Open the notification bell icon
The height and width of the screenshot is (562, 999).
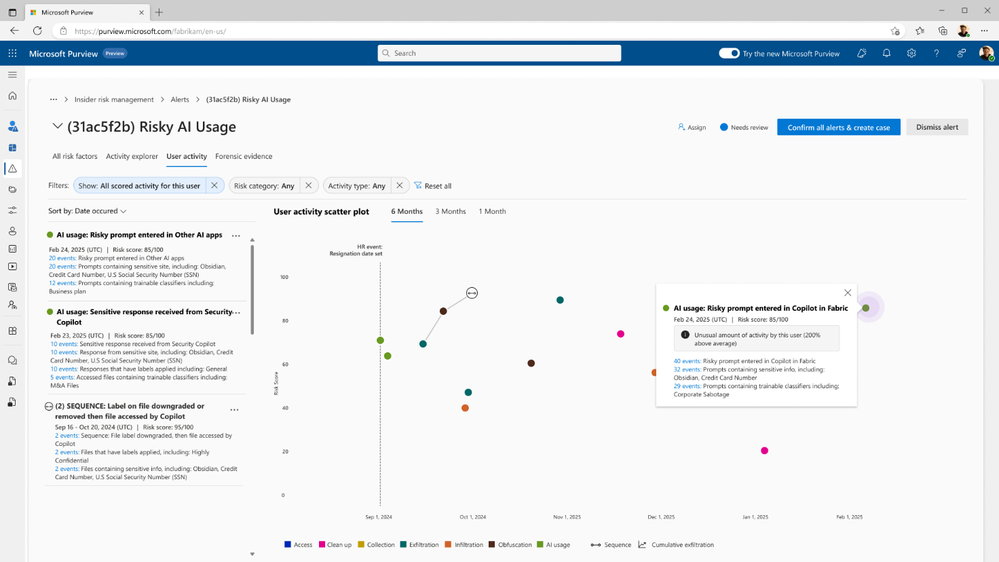(886, 54)
